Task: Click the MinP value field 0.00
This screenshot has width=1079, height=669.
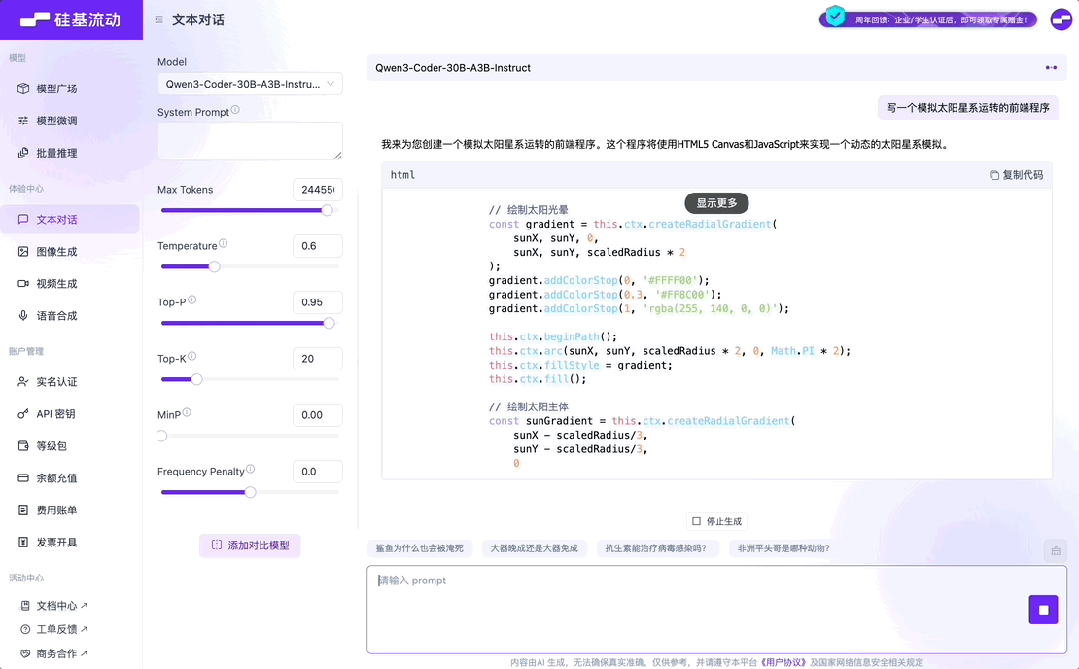Action: coord(317,415)
